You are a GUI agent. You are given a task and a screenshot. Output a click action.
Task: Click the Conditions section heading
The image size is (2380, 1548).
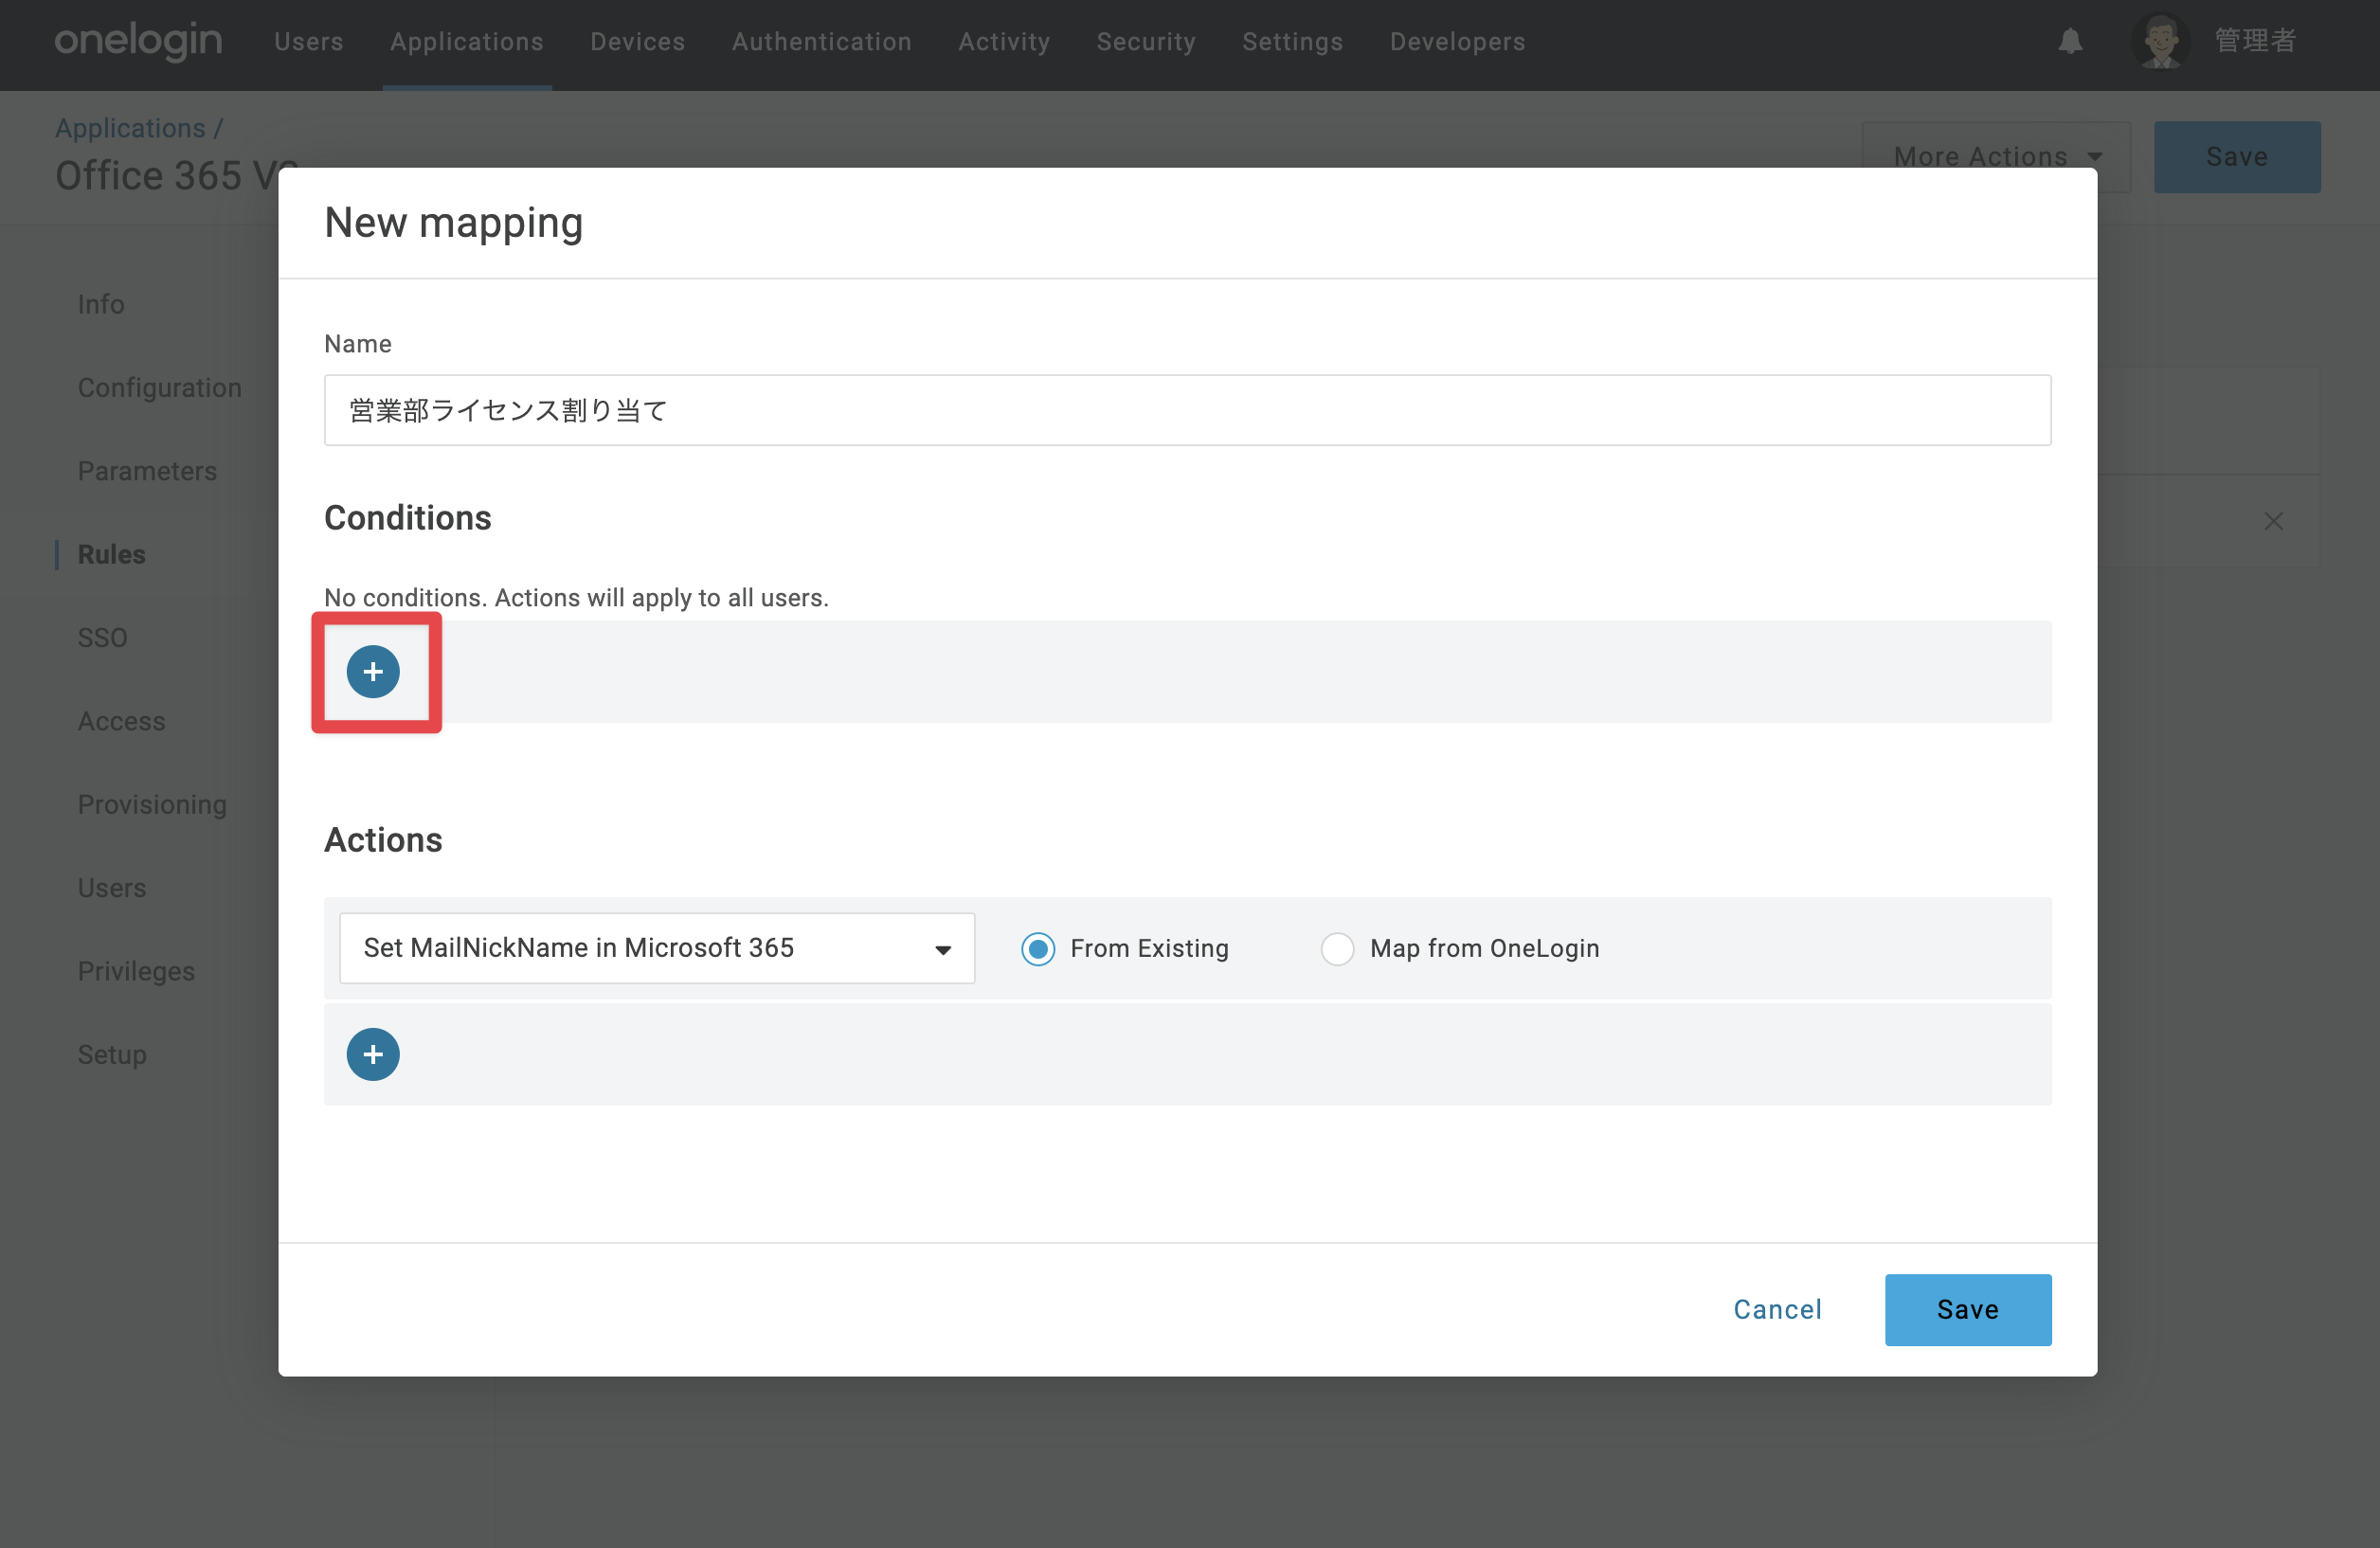click(408, 517)
